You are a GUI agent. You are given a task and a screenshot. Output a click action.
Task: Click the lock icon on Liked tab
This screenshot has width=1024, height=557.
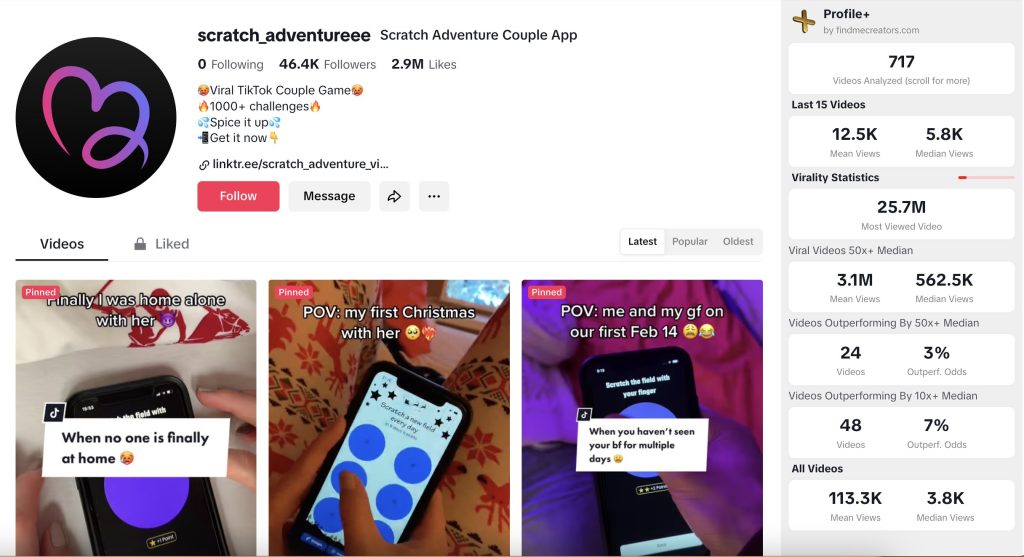140,244
